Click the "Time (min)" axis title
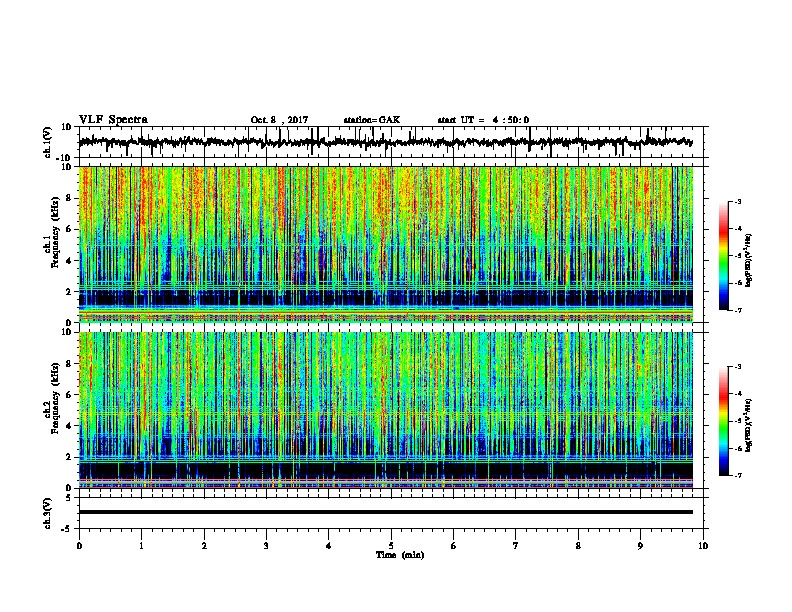The width and height of the screenshot is (792, 612). point(400,555)
